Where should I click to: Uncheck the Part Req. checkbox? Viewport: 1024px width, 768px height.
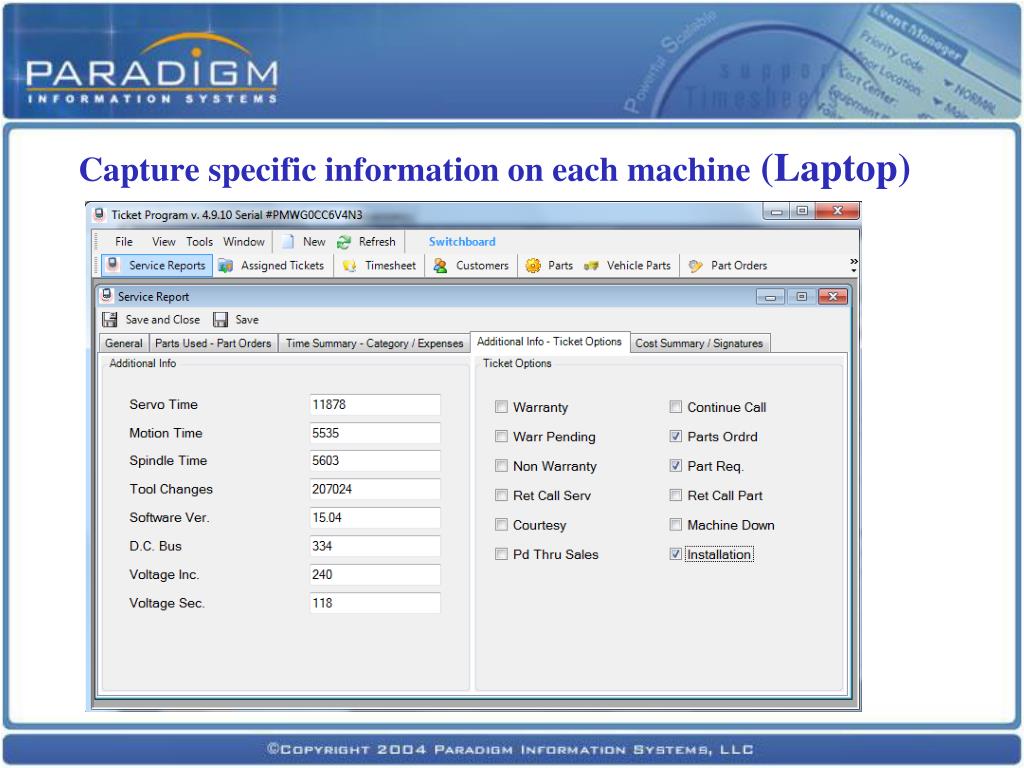tap(676, 466)
